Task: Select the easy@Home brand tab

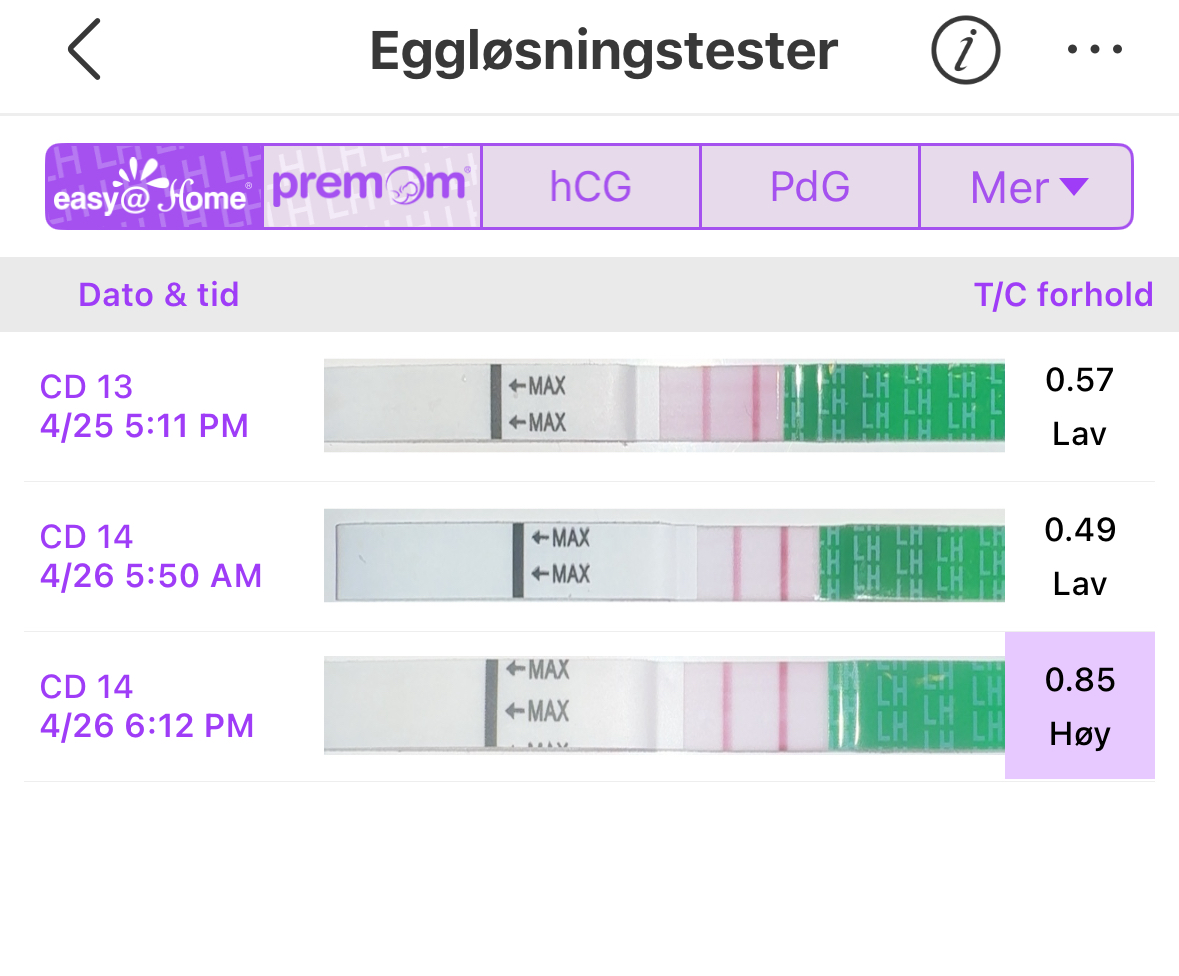Action: (x=155, y=187)
